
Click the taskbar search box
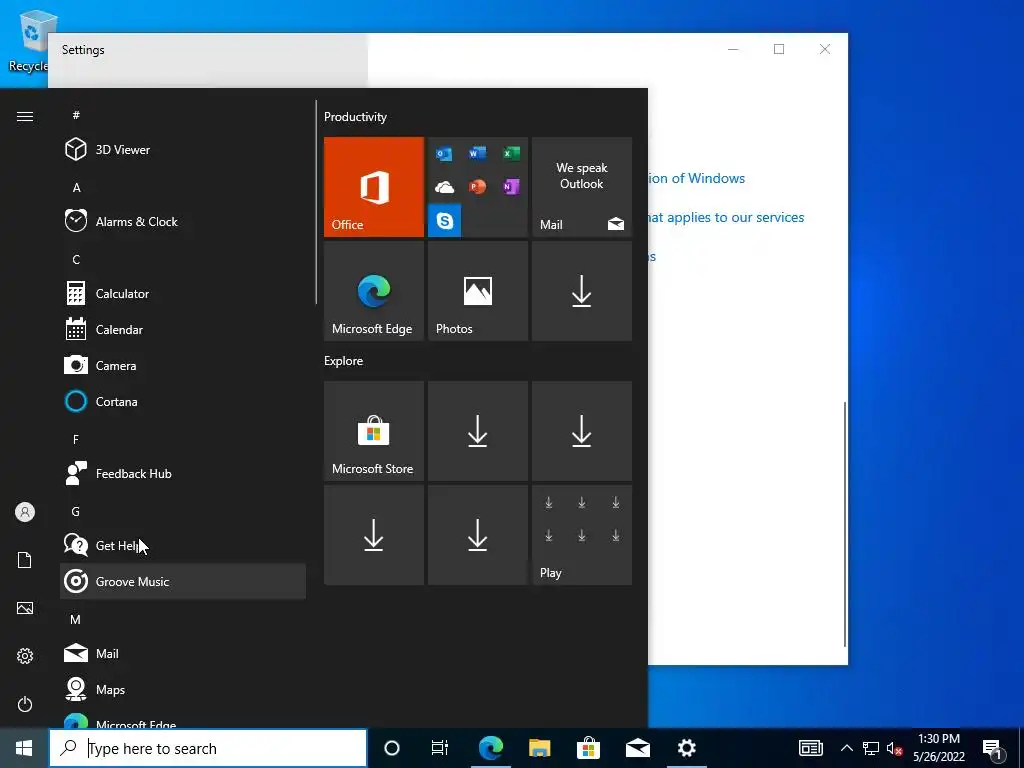click(208, 748)
